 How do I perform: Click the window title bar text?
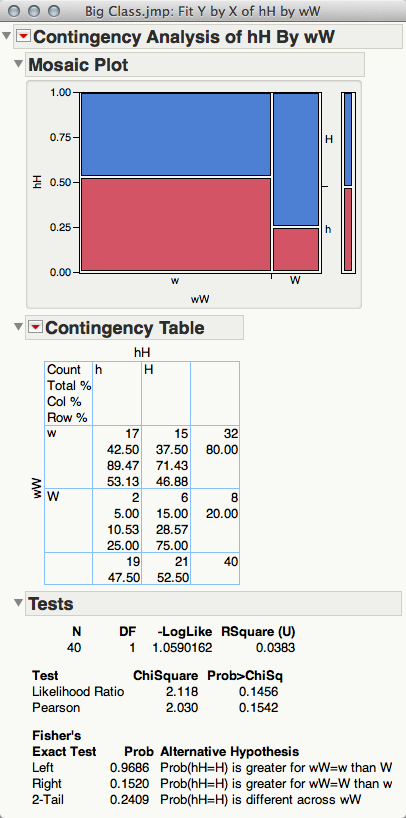201,10
